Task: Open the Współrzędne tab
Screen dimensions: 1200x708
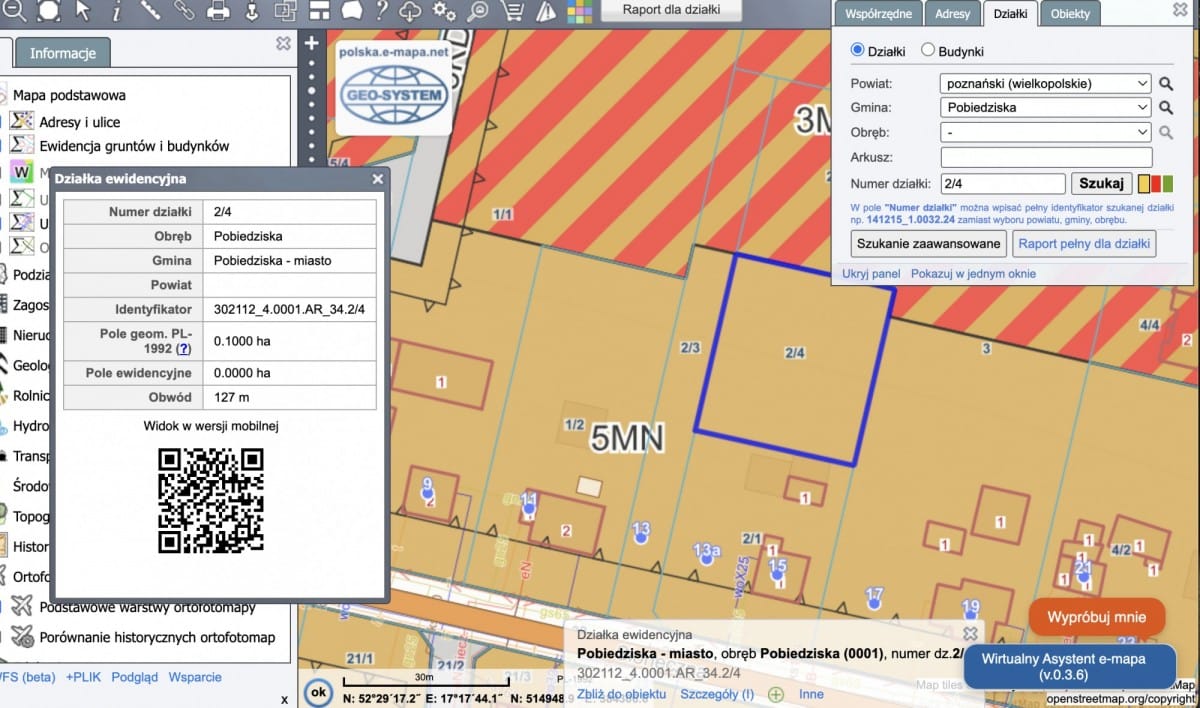Action: coord(877,14)
